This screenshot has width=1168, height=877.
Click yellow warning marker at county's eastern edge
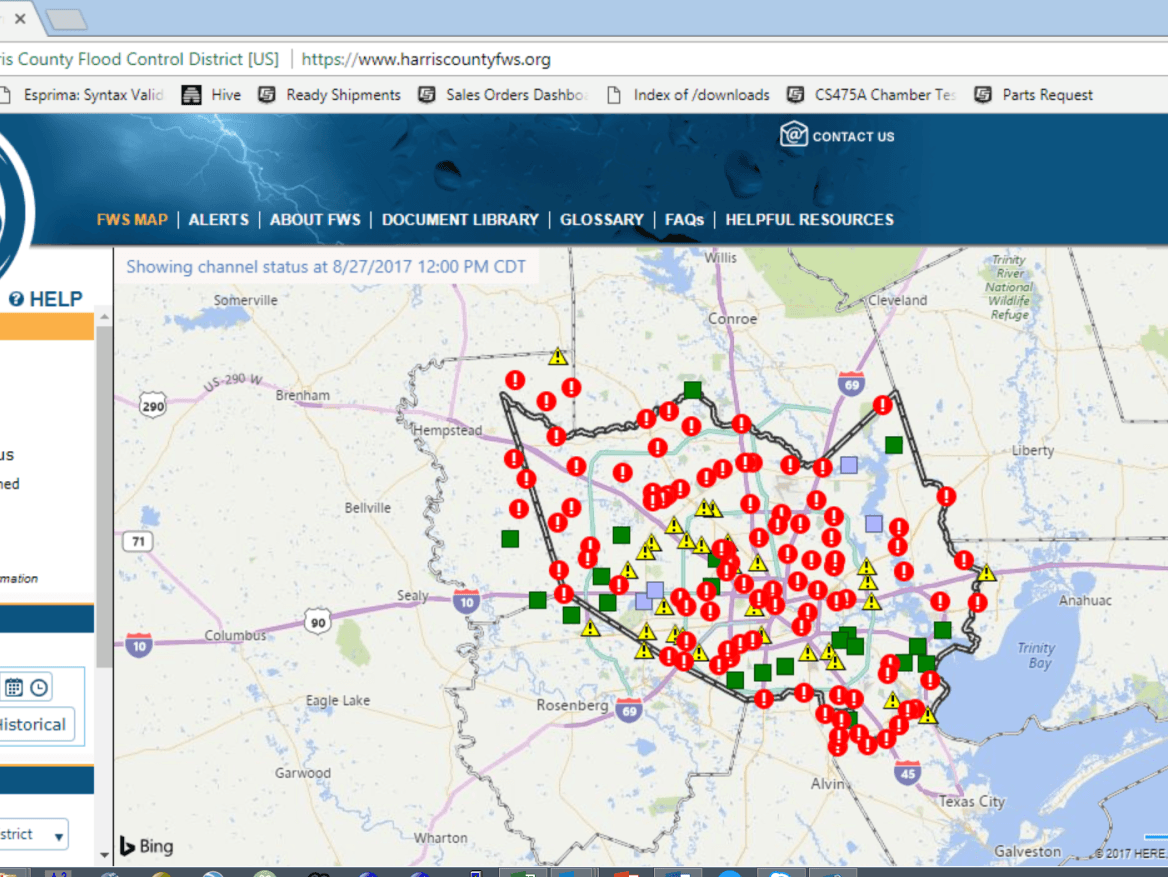[987, 573]
